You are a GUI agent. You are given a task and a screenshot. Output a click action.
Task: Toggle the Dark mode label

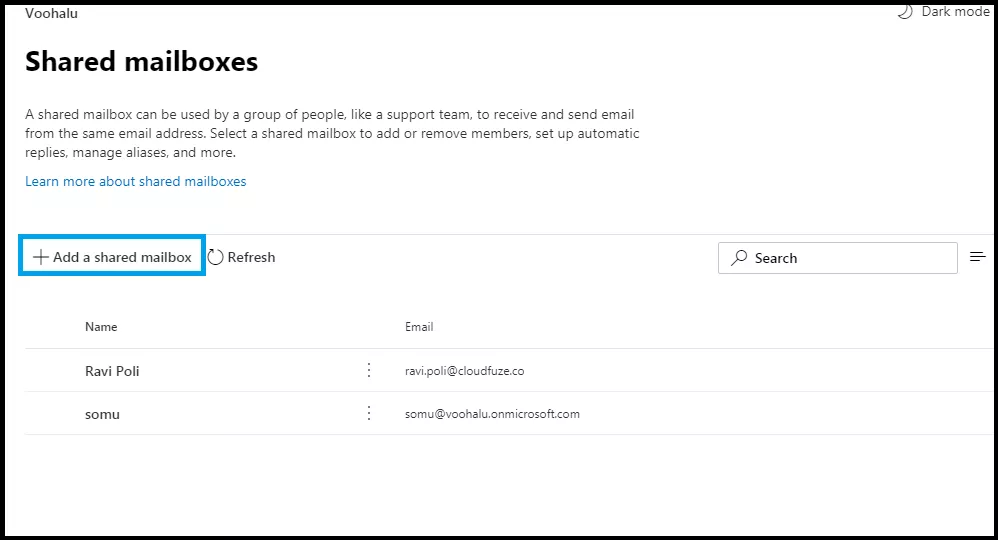955,11
